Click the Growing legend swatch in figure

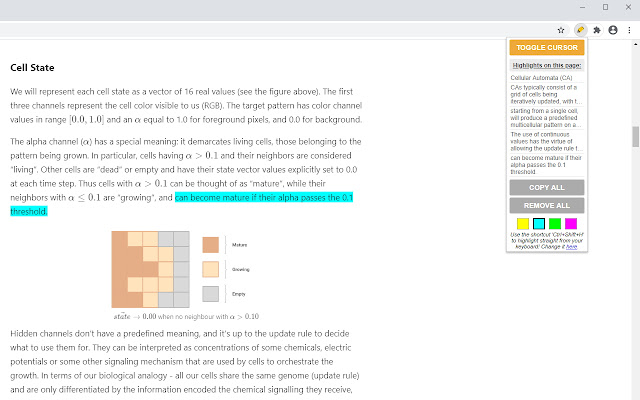(211, 269)
